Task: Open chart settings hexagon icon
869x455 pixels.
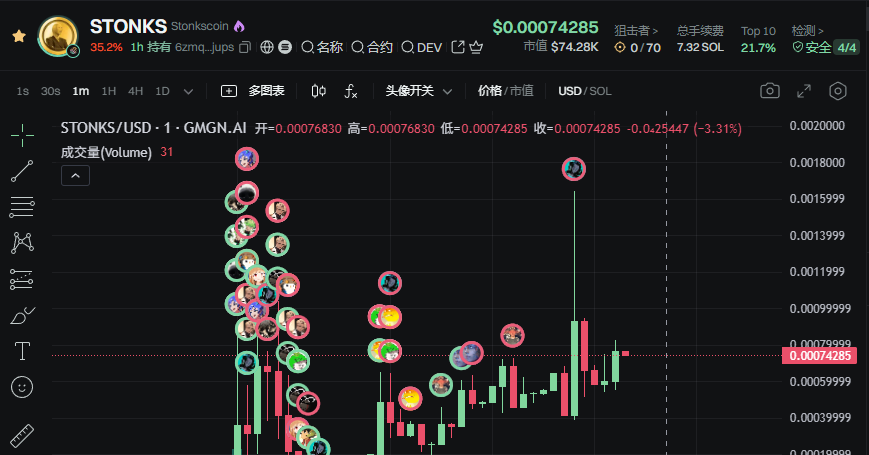Action: 837,91
